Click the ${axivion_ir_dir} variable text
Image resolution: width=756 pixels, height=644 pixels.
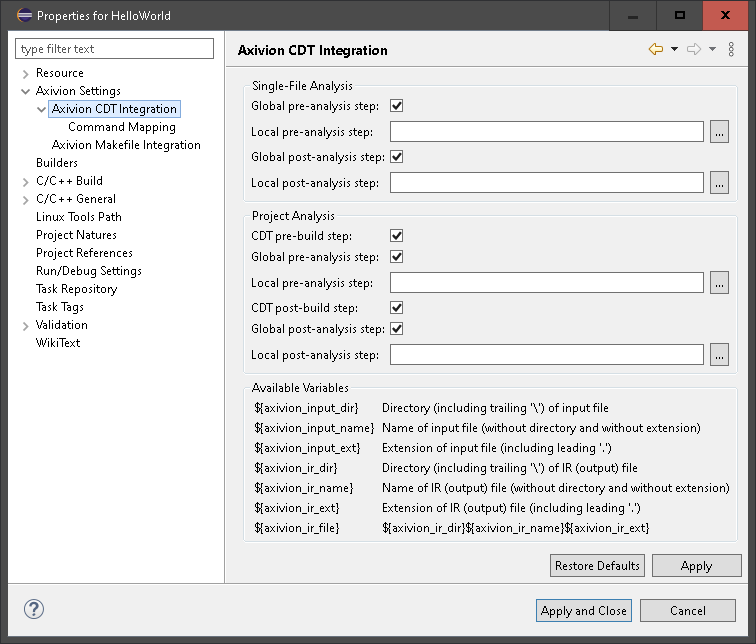coord(296,468)
